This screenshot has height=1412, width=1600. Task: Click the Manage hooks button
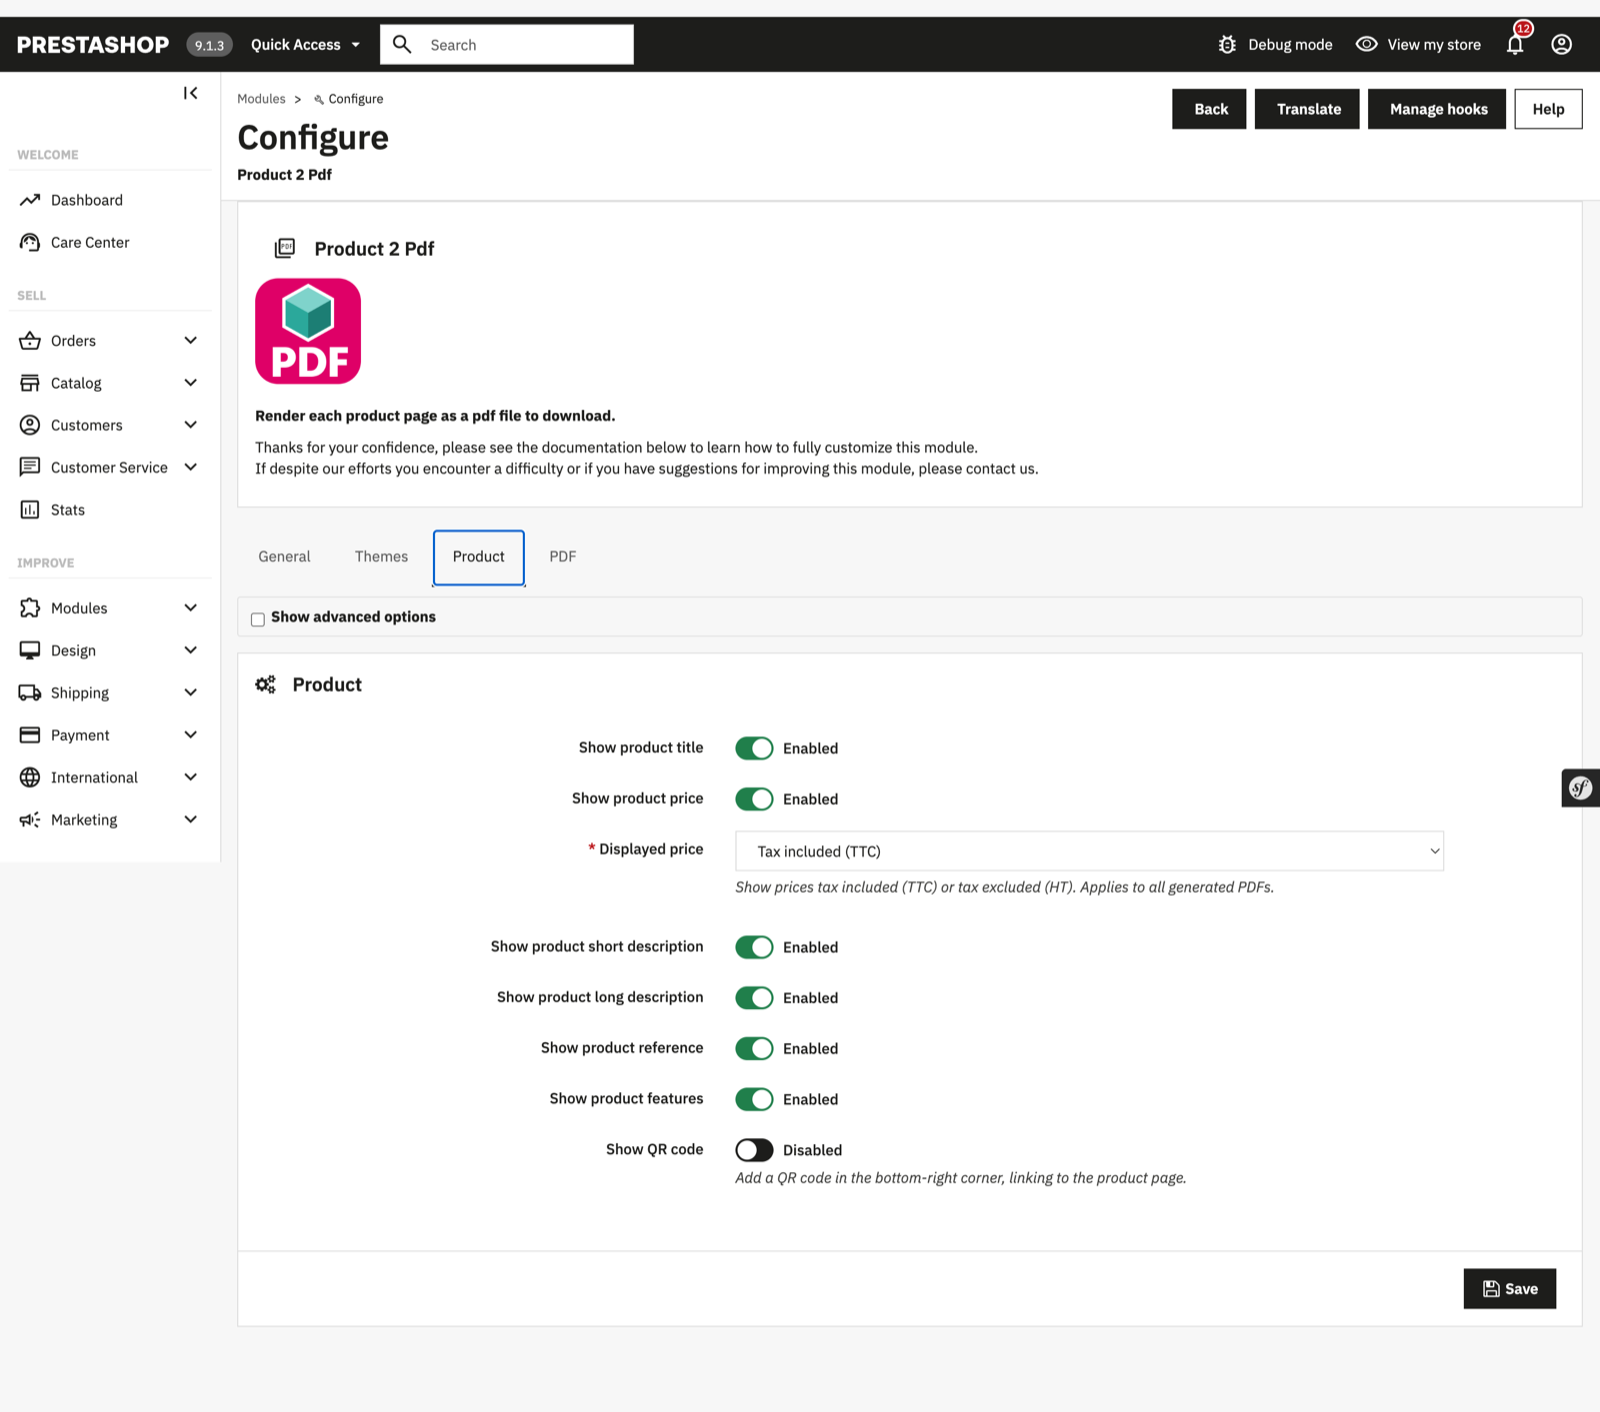tap(1438, 109)
